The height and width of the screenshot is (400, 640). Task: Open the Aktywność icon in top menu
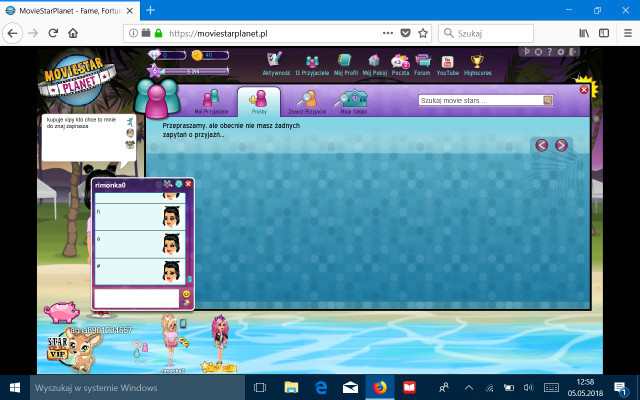pos(275,63)
